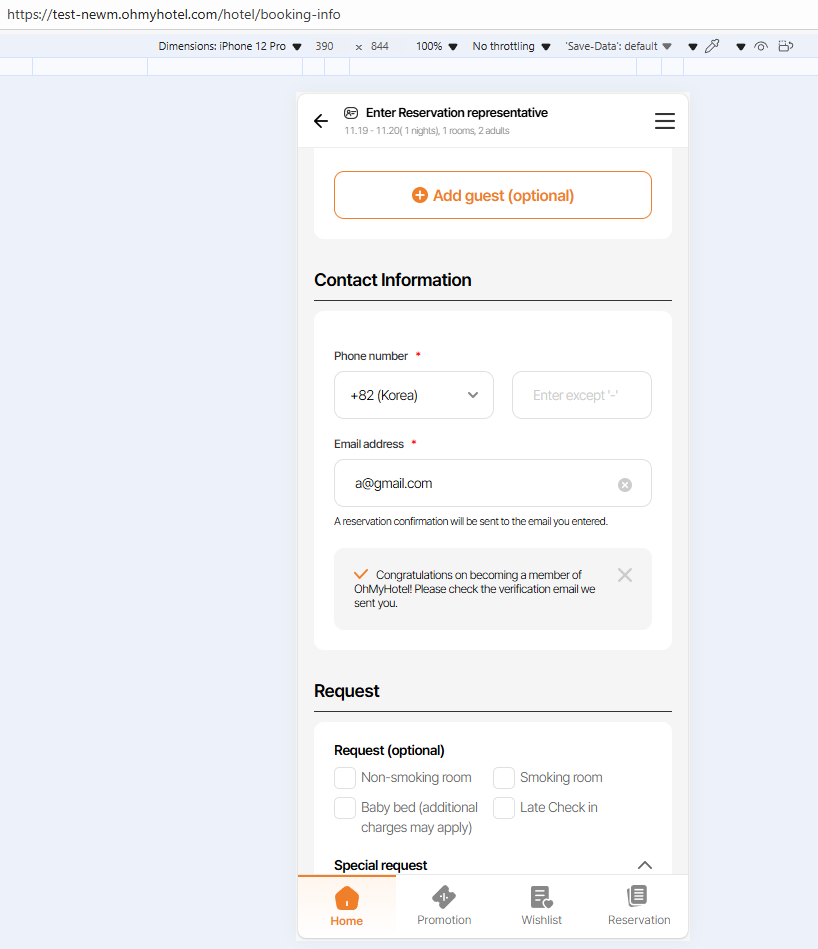Click the back arrow icon
Viewport: 818px width, 949px height.
point(320,121)
